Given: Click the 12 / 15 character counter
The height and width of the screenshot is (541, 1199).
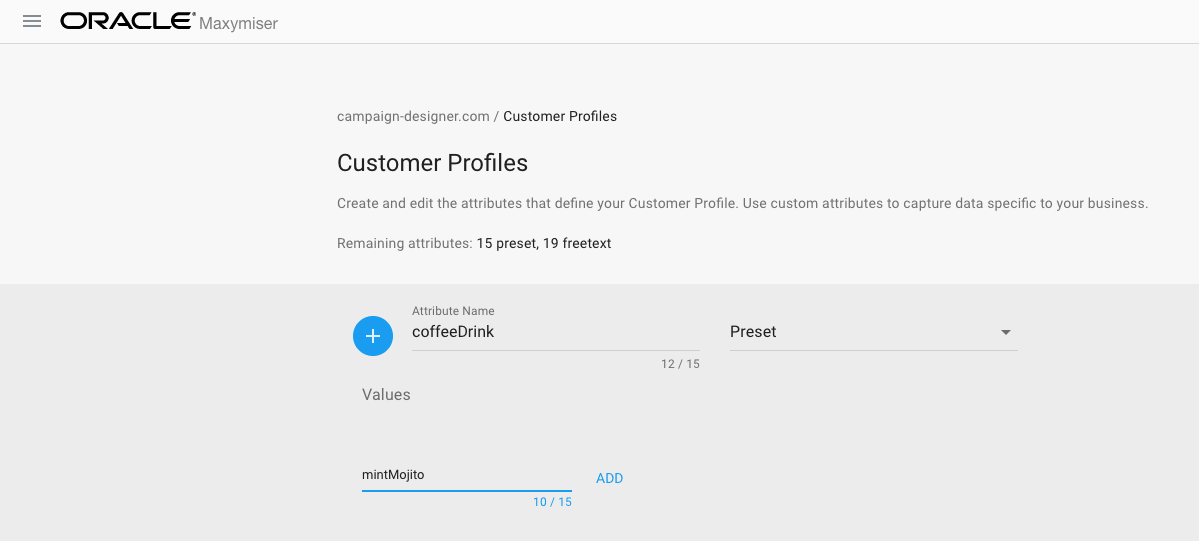Looking at the screenshot, I should coord(680,364).
